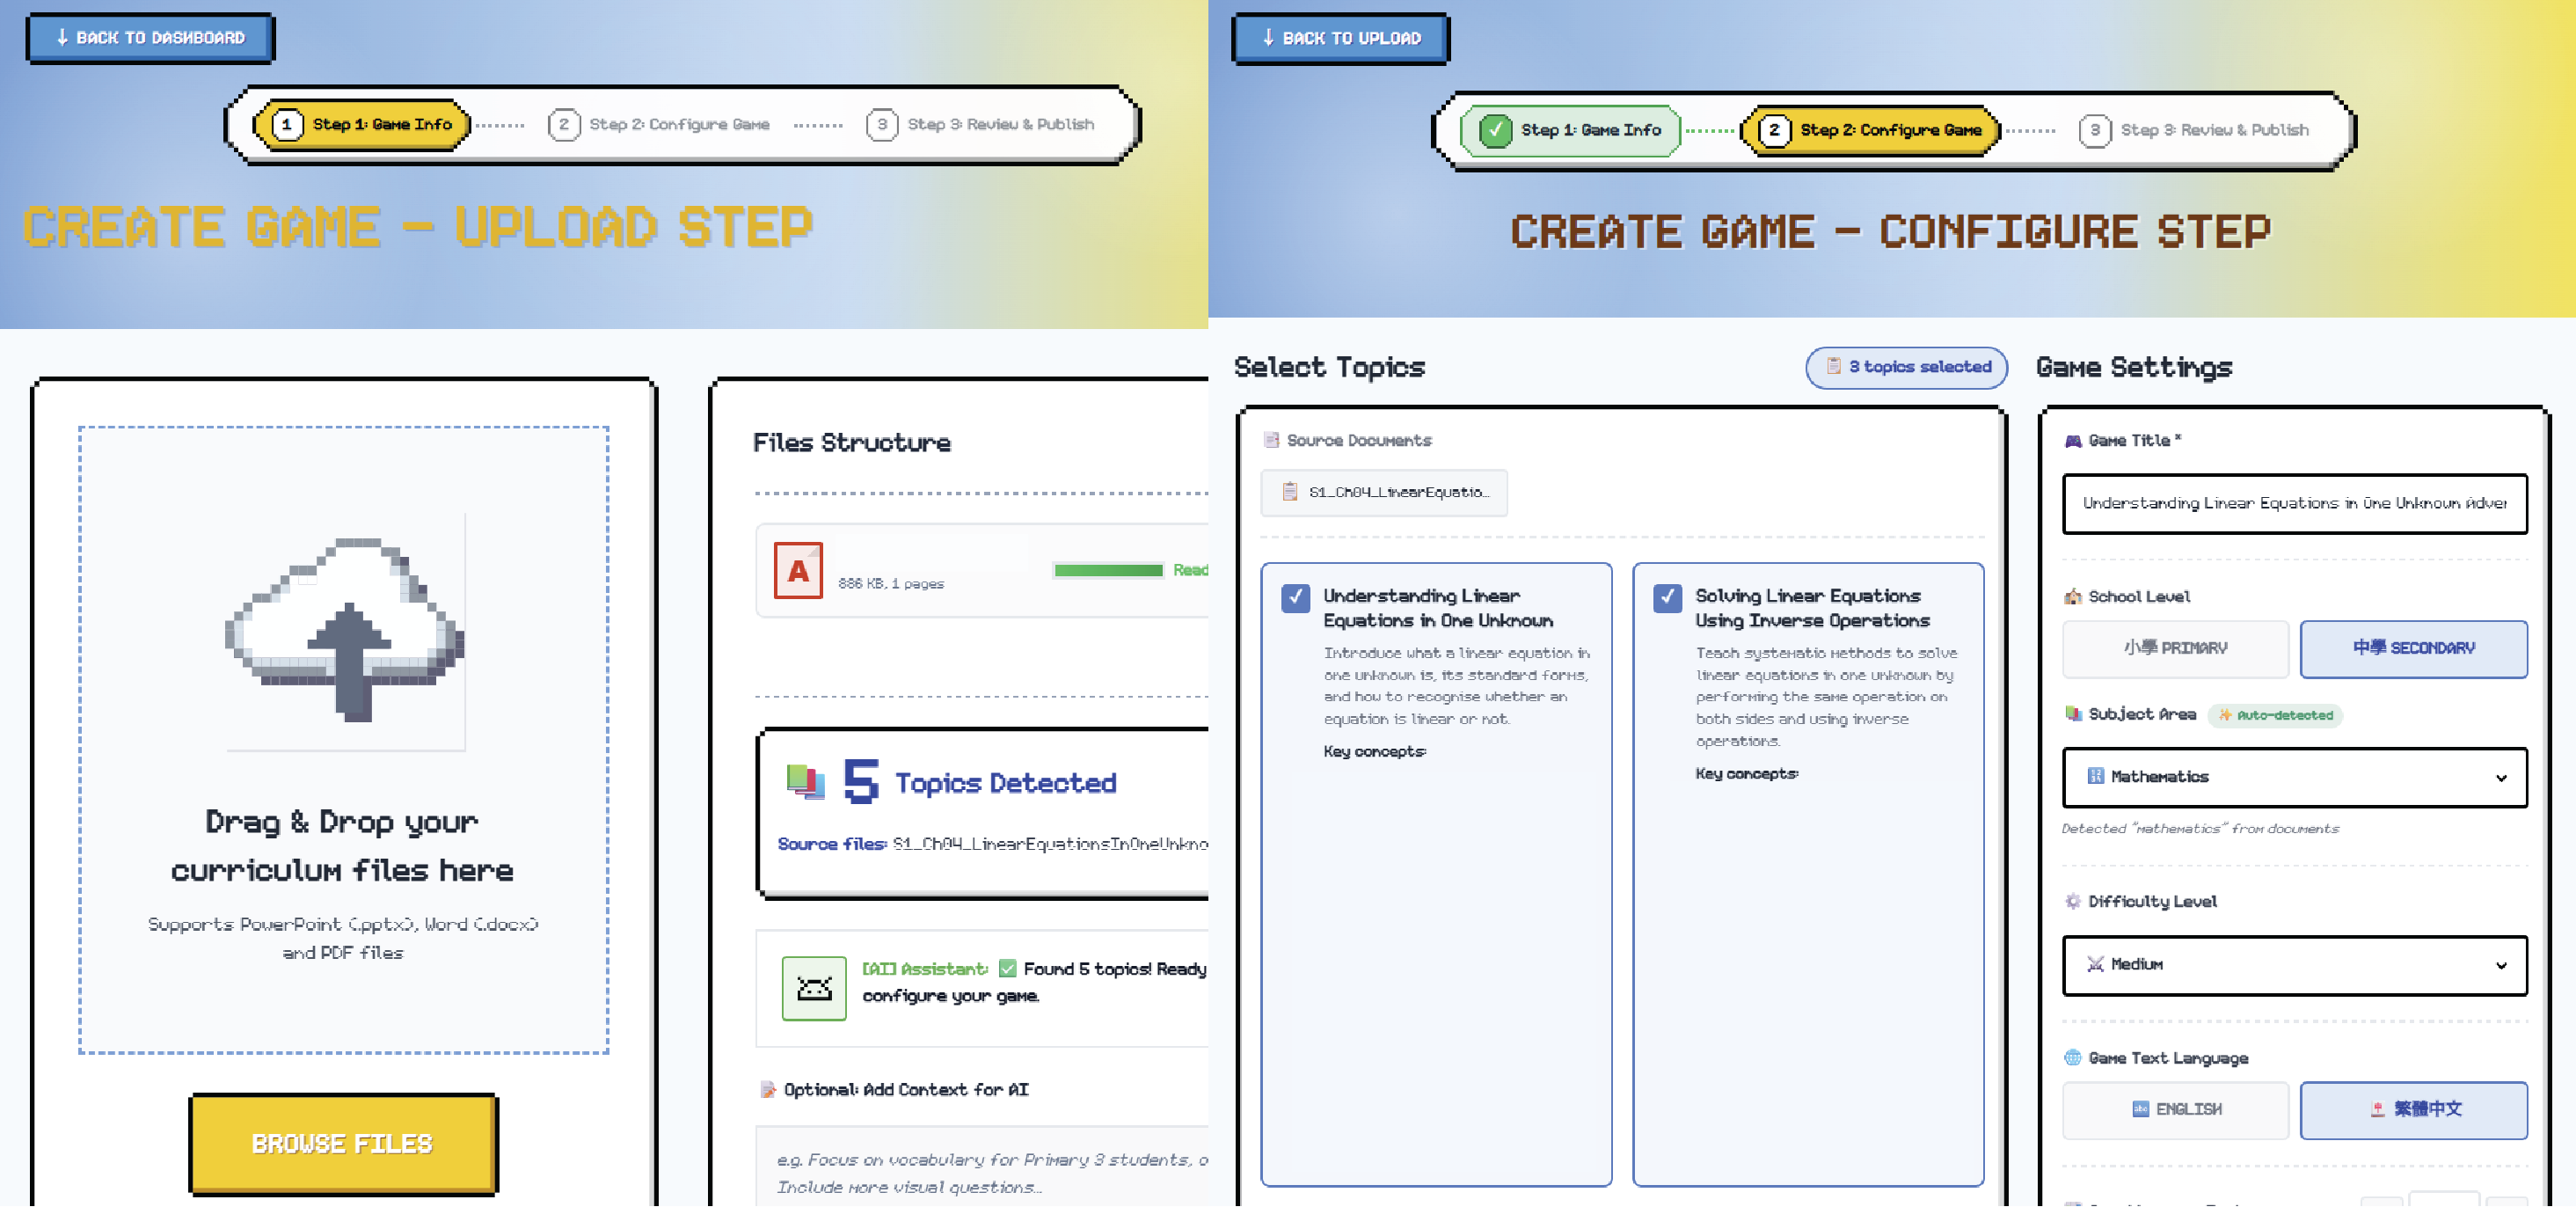Click the red PDF file icon

coord(798,570)
